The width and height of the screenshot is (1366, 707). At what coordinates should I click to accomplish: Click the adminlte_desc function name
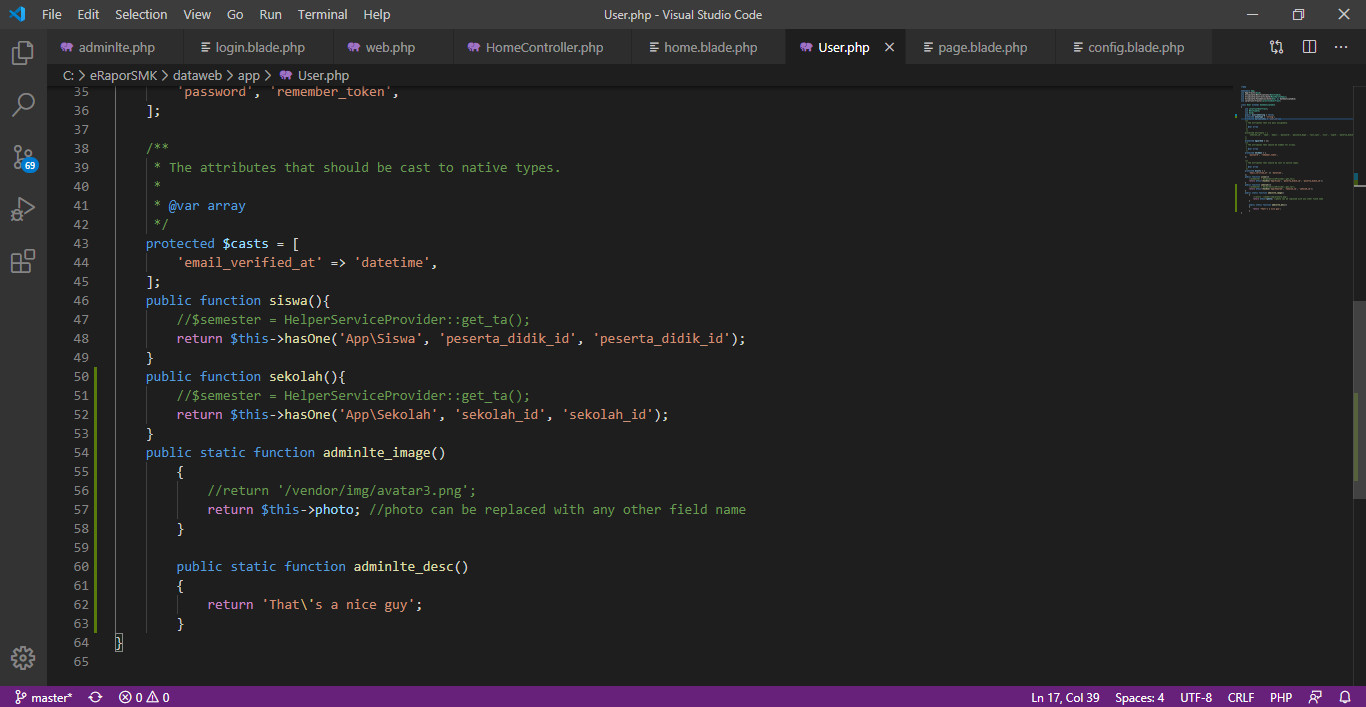coord(403,566)
